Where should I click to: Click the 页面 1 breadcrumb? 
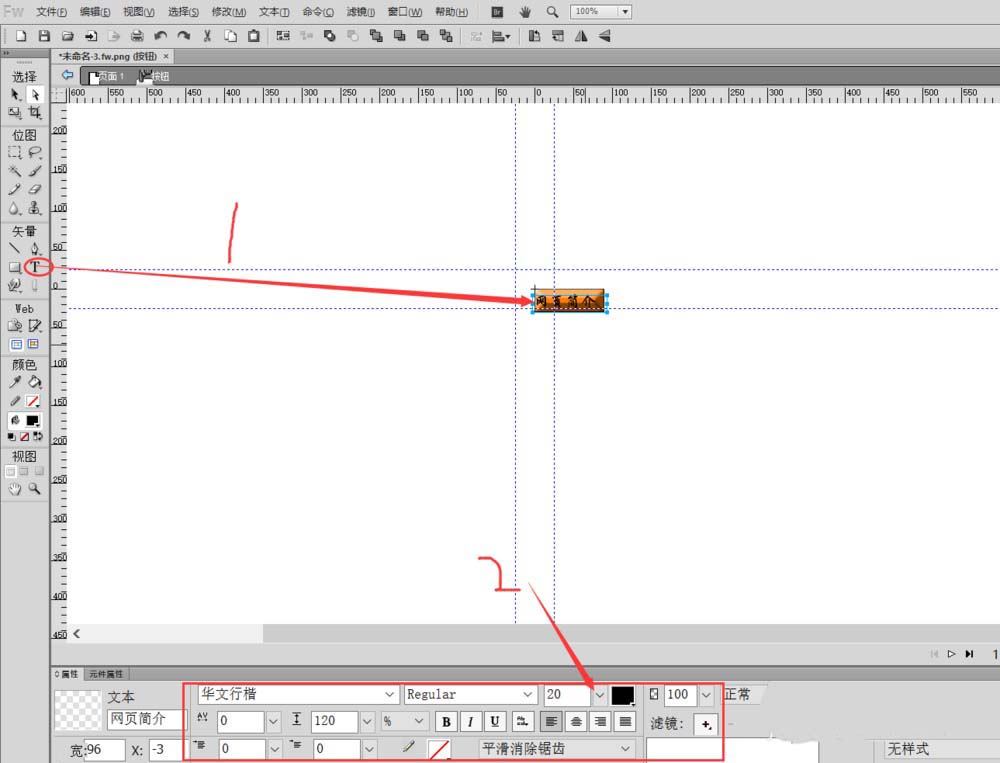click(x=106, y=77)
